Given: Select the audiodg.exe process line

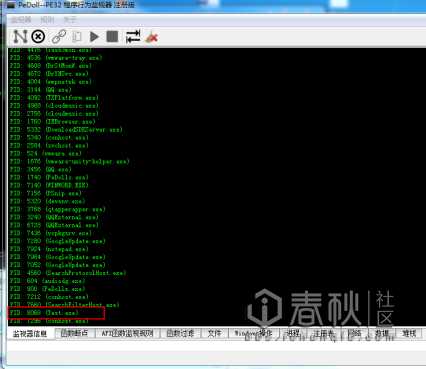Looking at the screenshot, I should coord(47,281).
